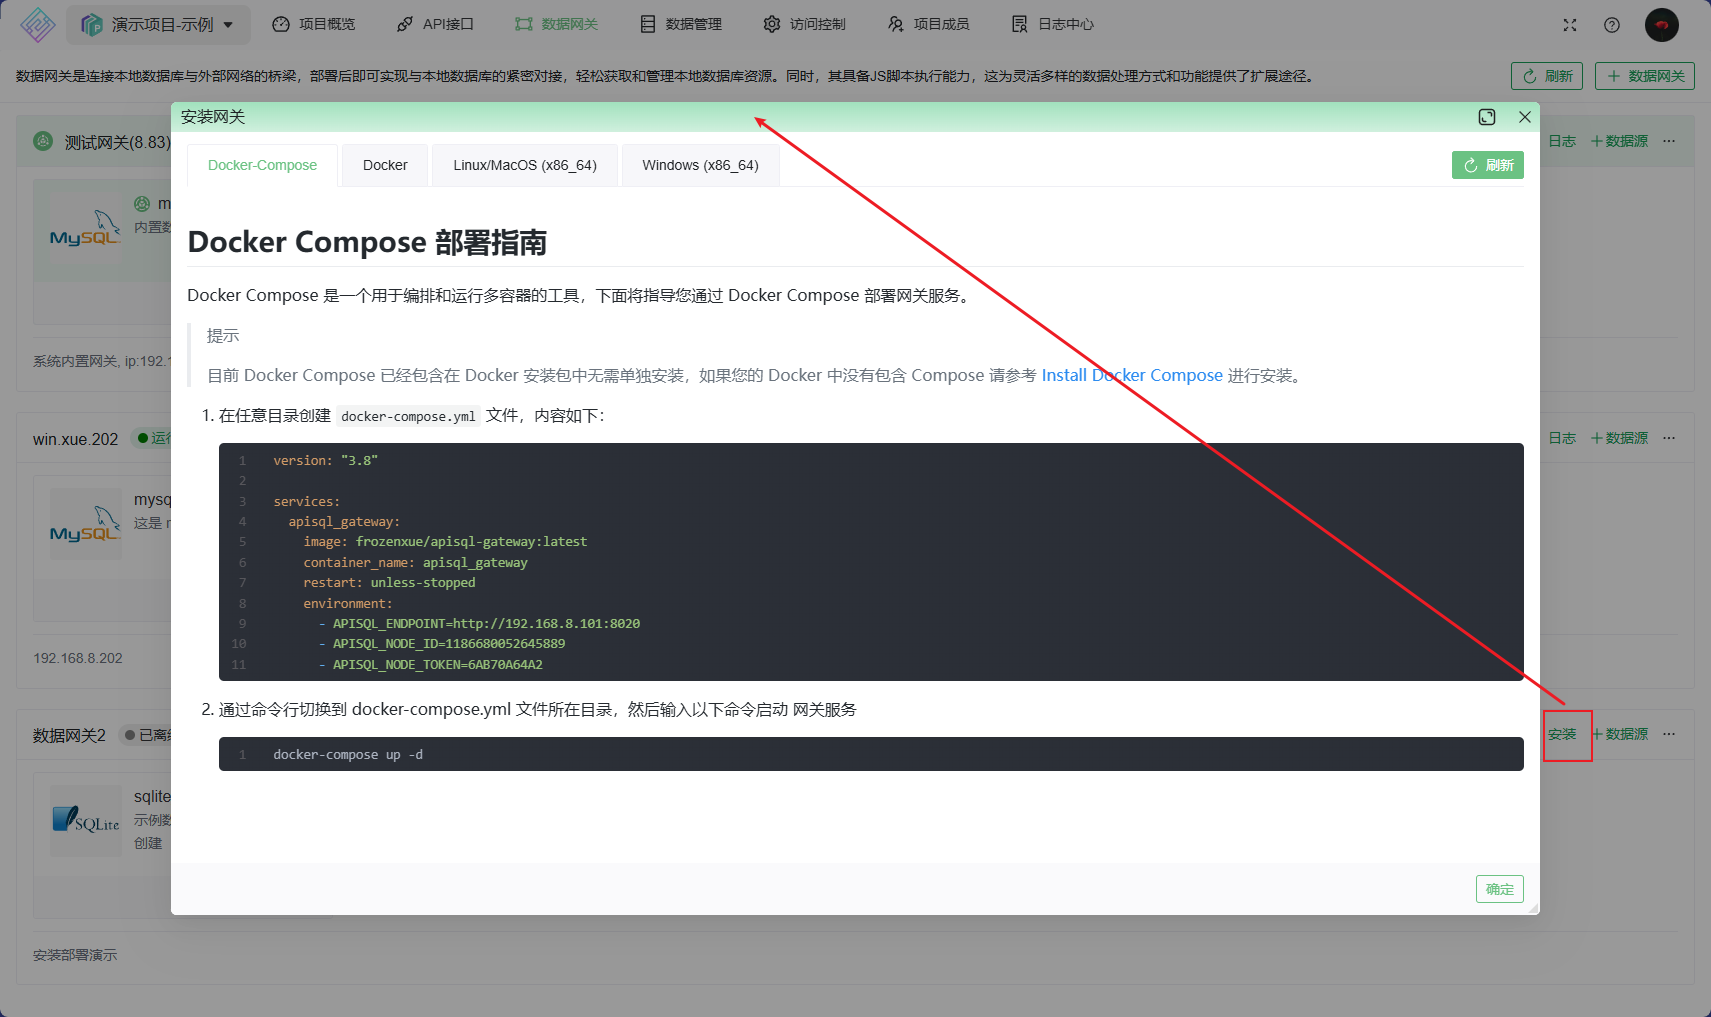Image resolution: width=1711 pixels, height=1017 pixels.
Task: Click the Install Docker Compose link
Action: point(1131,375)
